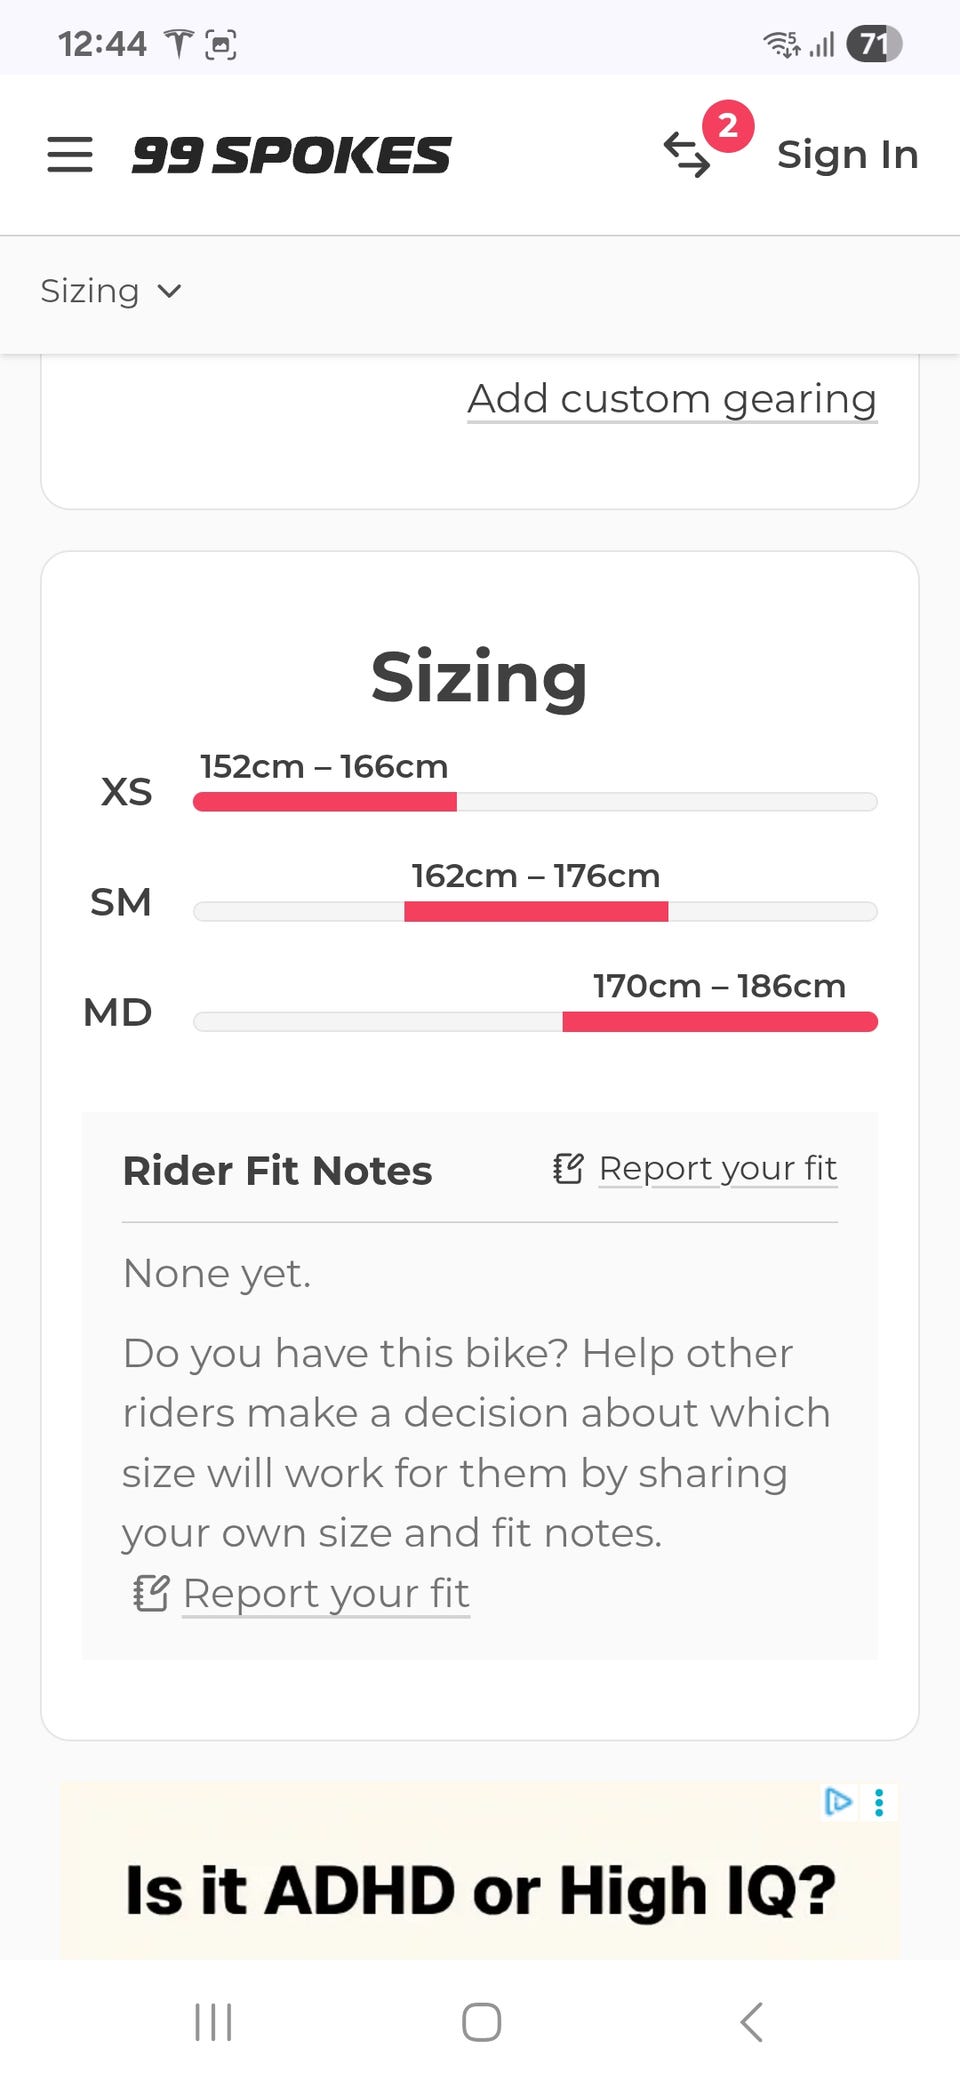Open the bike compare arrows icon
The height and width of the screenshot is (2080, 960).
[x=686, y=155]
